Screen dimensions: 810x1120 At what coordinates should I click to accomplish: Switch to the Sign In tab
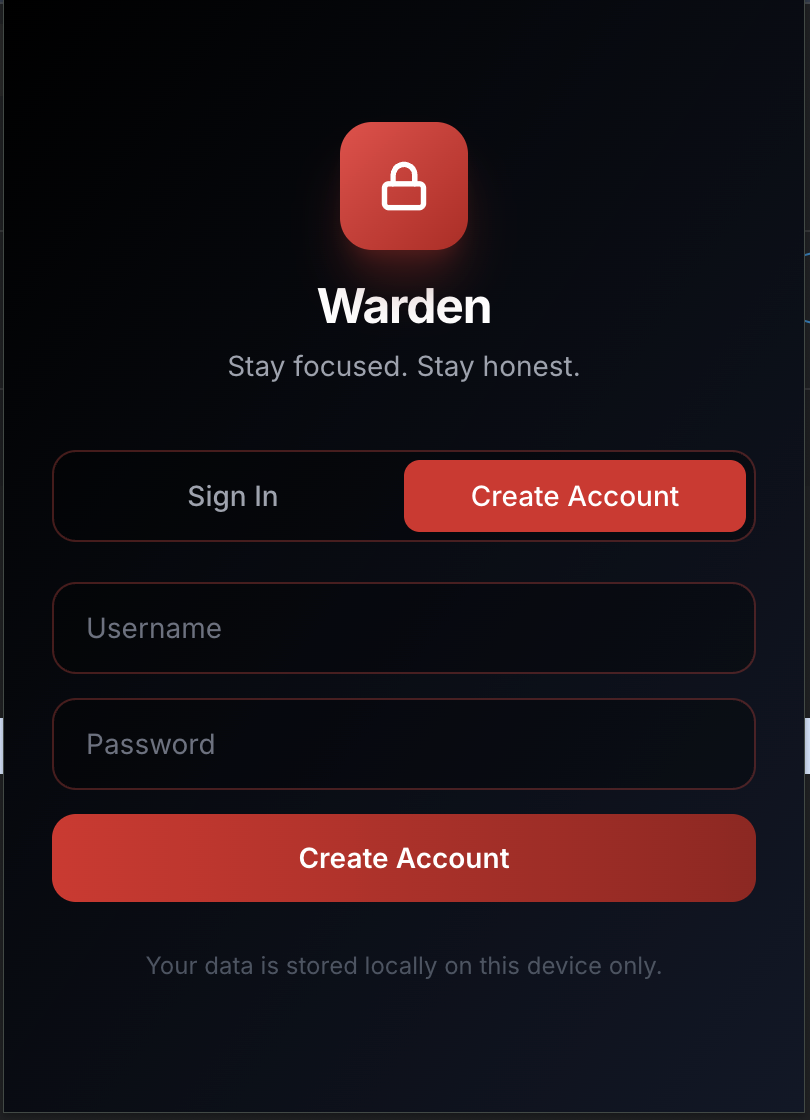tap(233, 496)
